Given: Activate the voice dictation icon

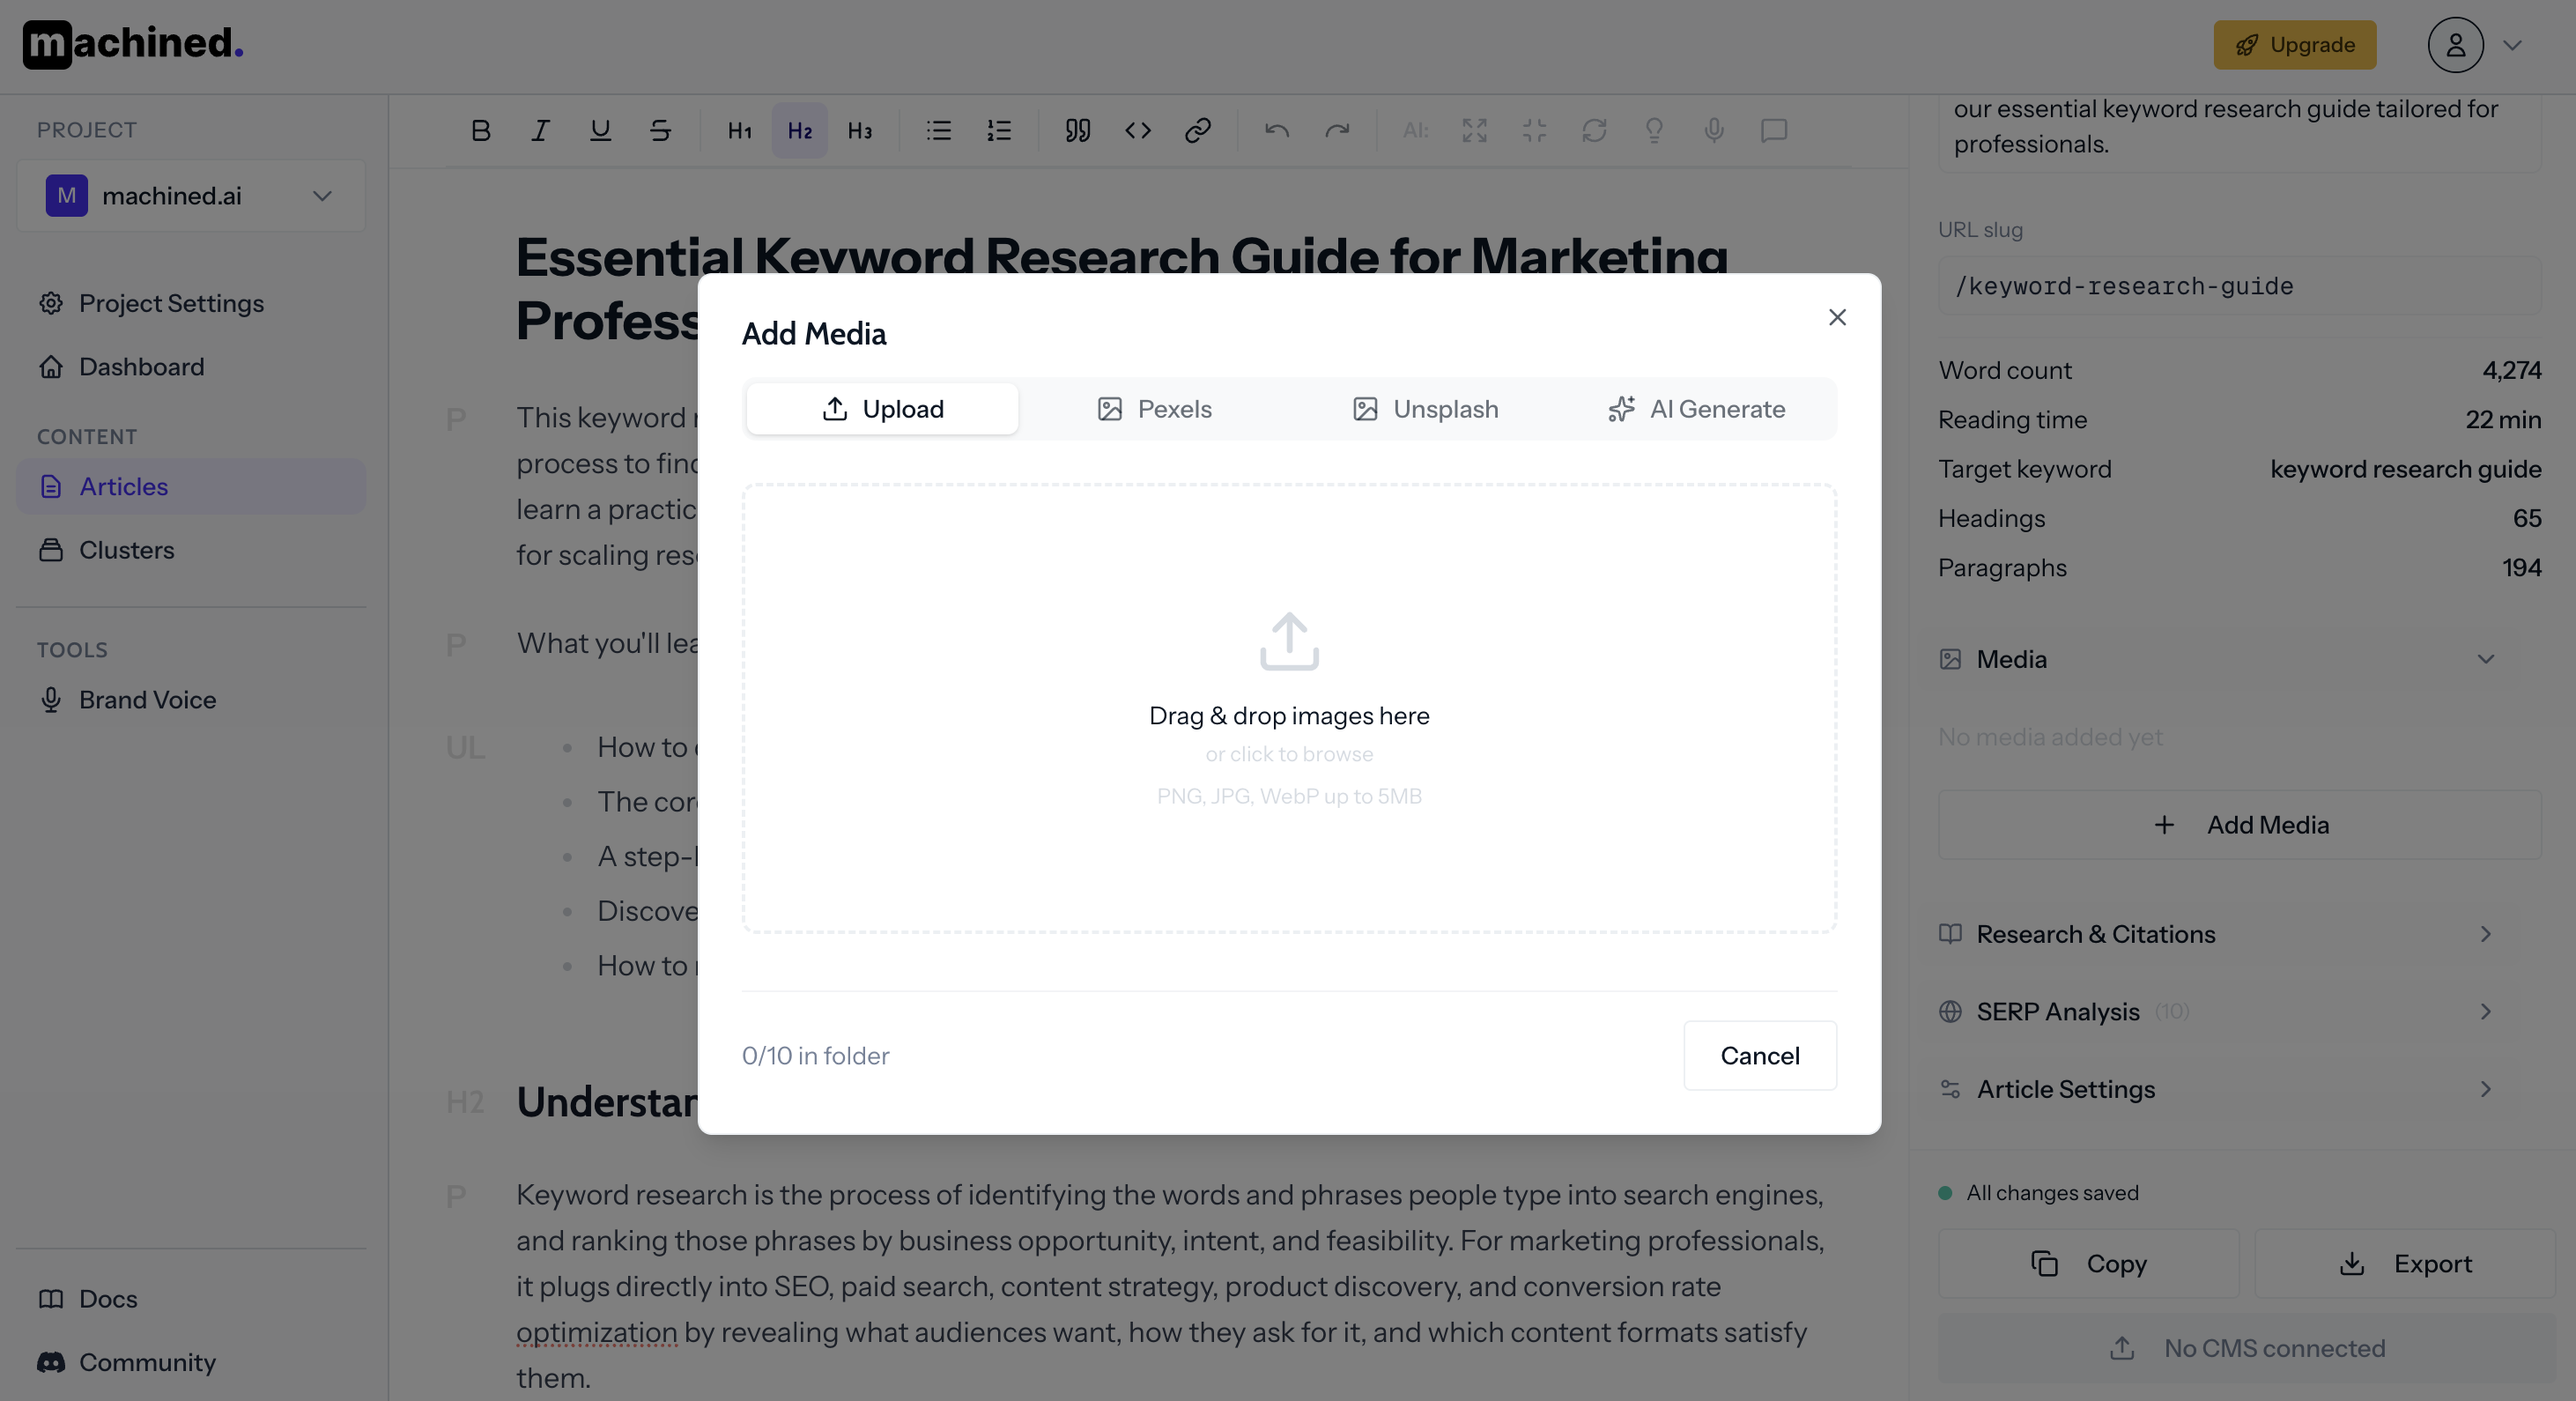Looking at the screenshot, I should tap(1713, 131).
